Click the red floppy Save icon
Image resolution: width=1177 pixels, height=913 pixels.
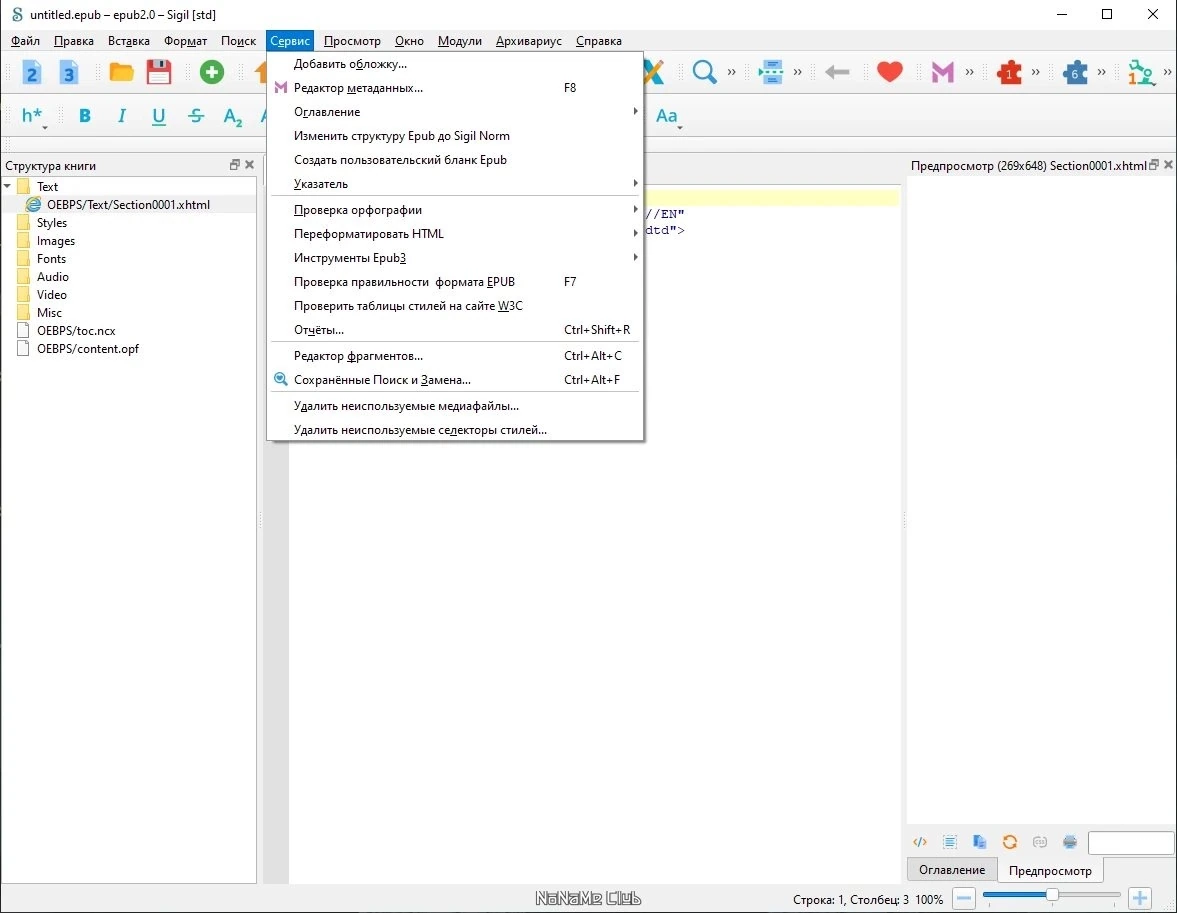(x=158, y=72)
